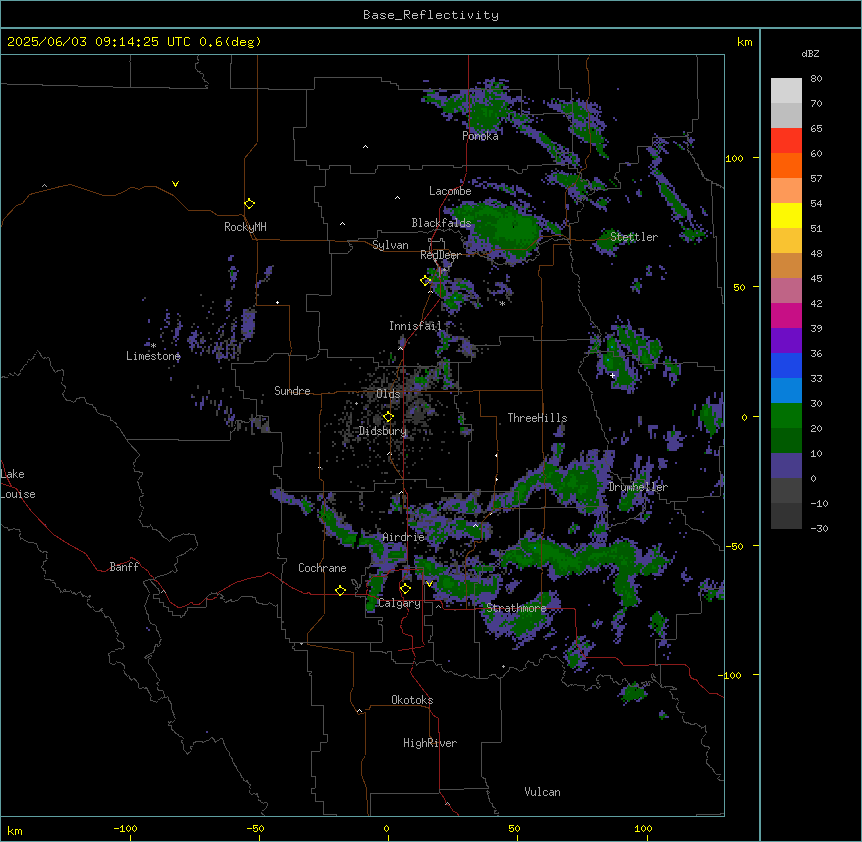Viewport: 862px width, 842px height.
Task: Click the Didsbury city label
Action: (x=383, y=431)
